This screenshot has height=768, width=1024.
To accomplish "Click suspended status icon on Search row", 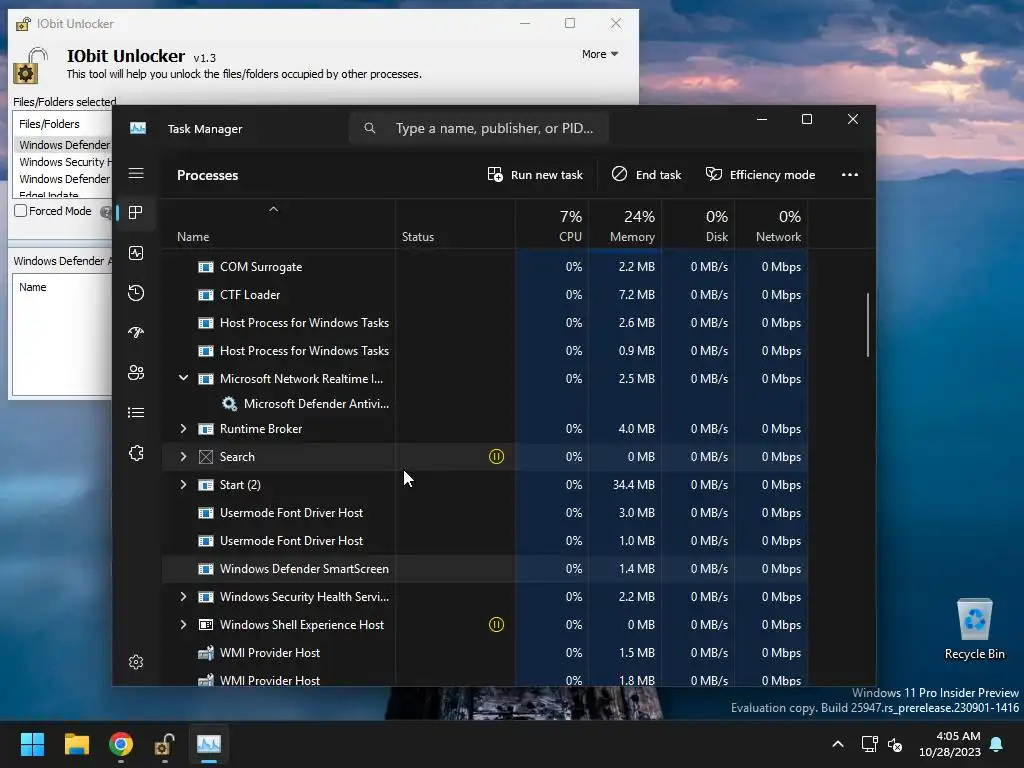I will pos(496,456).
